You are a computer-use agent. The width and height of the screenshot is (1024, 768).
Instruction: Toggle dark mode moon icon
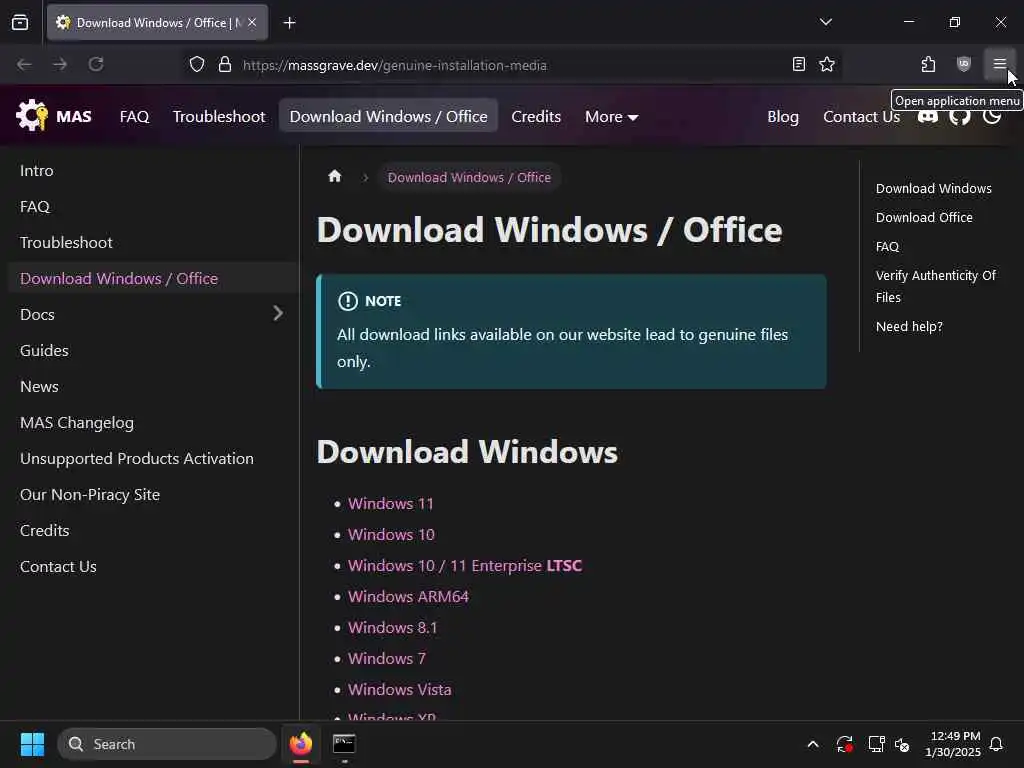pyautogui.click(x=991, y=116)
